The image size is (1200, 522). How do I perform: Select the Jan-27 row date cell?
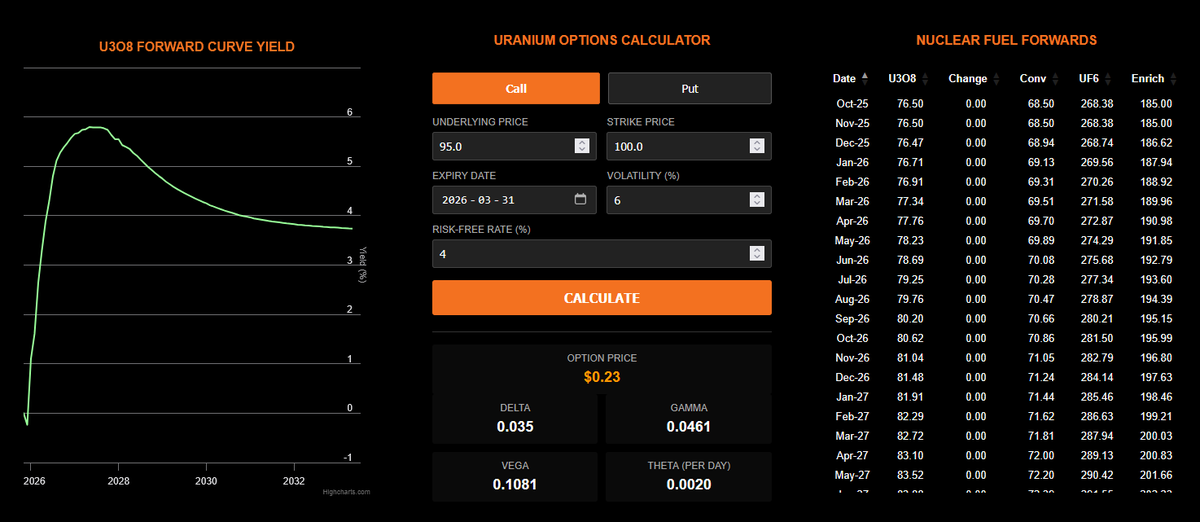[x=850, y=397]
